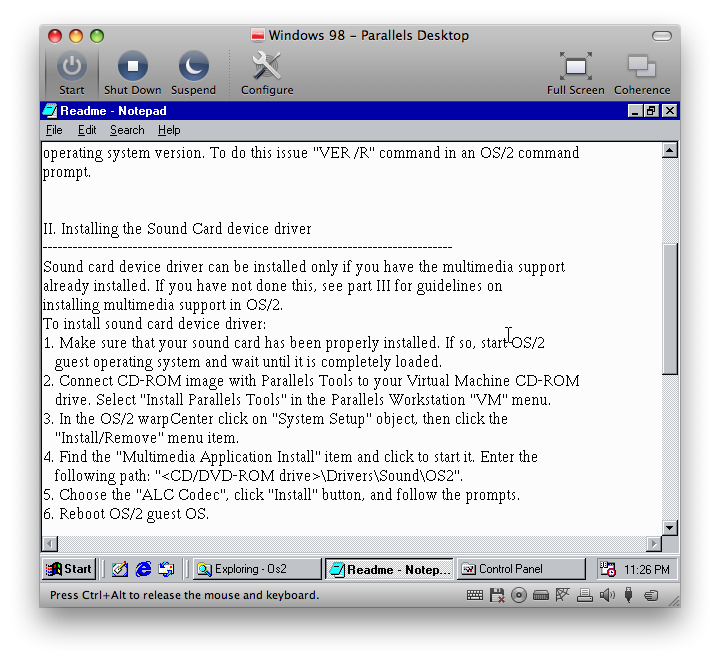Click the horizontal scrollbar left arrow
The height and width of the screenshot is (662, 720).
(x=50, y=544)
